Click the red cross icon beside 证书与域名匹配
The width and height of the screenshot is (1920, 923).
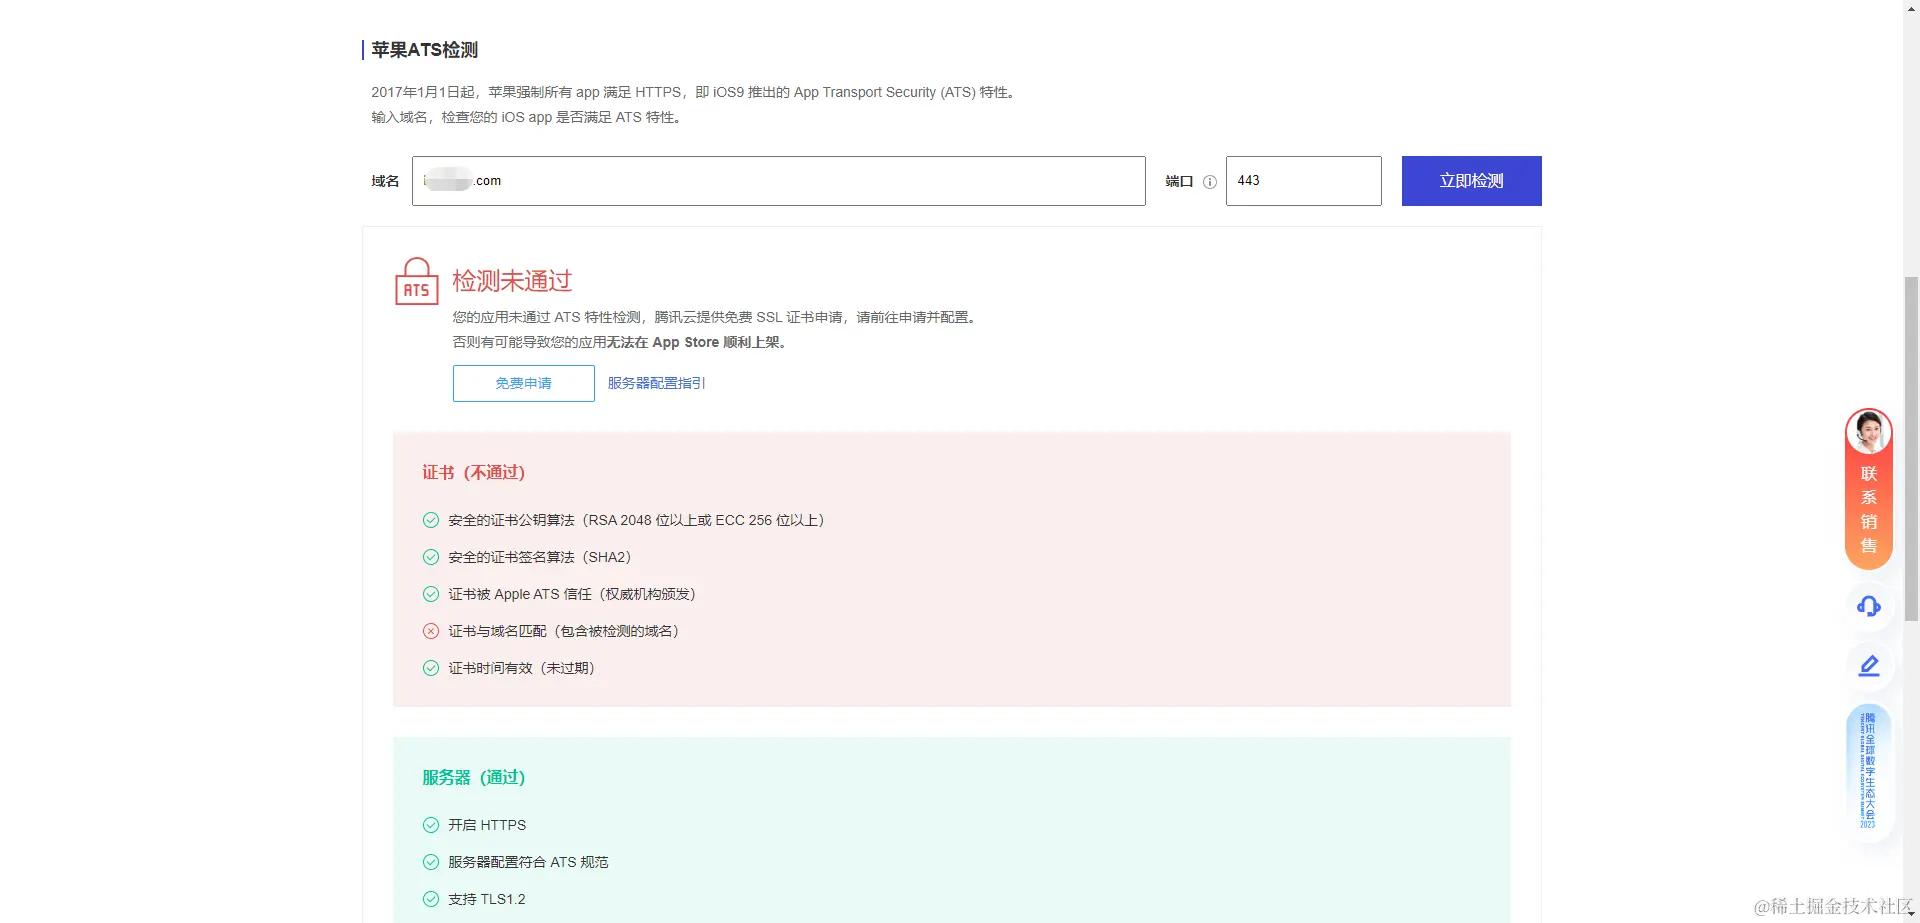tap(431, 631)
